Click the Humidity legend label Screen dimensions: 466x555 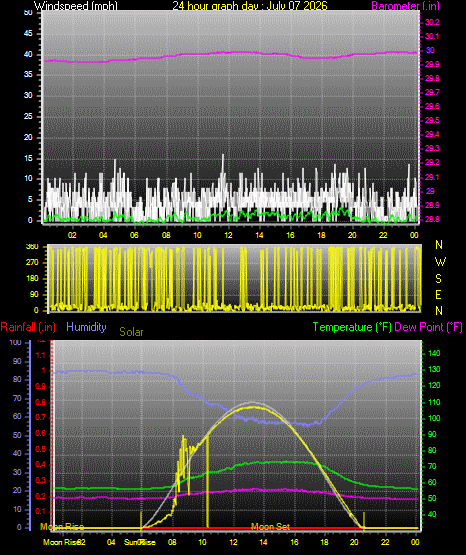(x=86, y=327)
